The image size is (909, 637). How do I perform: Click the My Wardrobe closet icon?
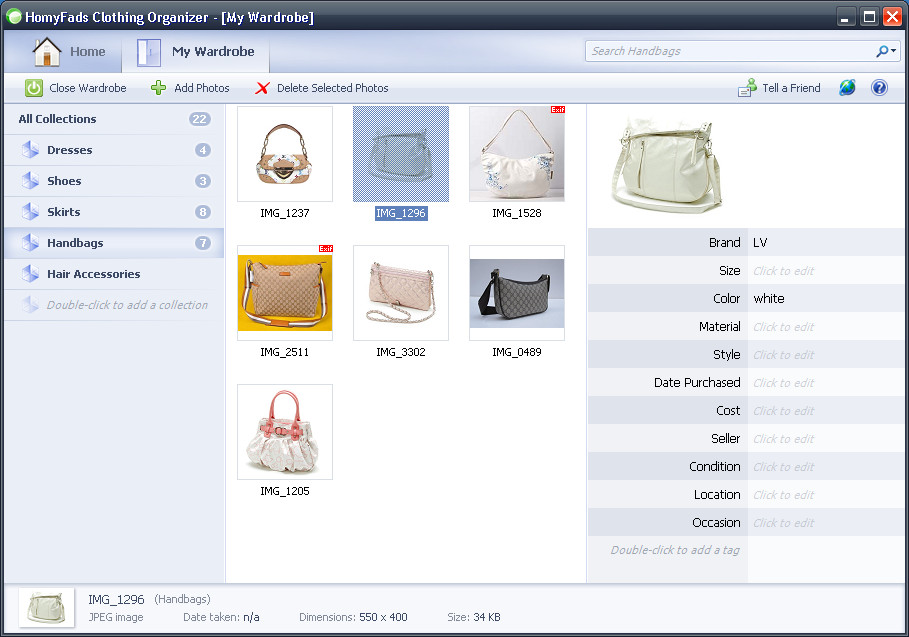(148, 52)
